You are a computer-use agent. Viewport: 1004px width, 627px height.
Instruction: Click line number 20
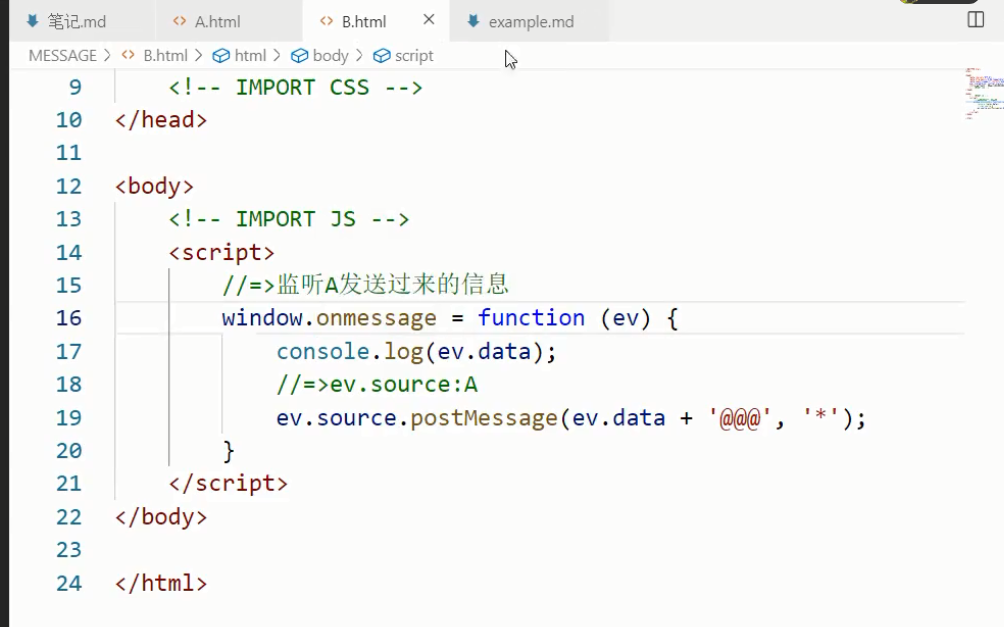[69, 451]
